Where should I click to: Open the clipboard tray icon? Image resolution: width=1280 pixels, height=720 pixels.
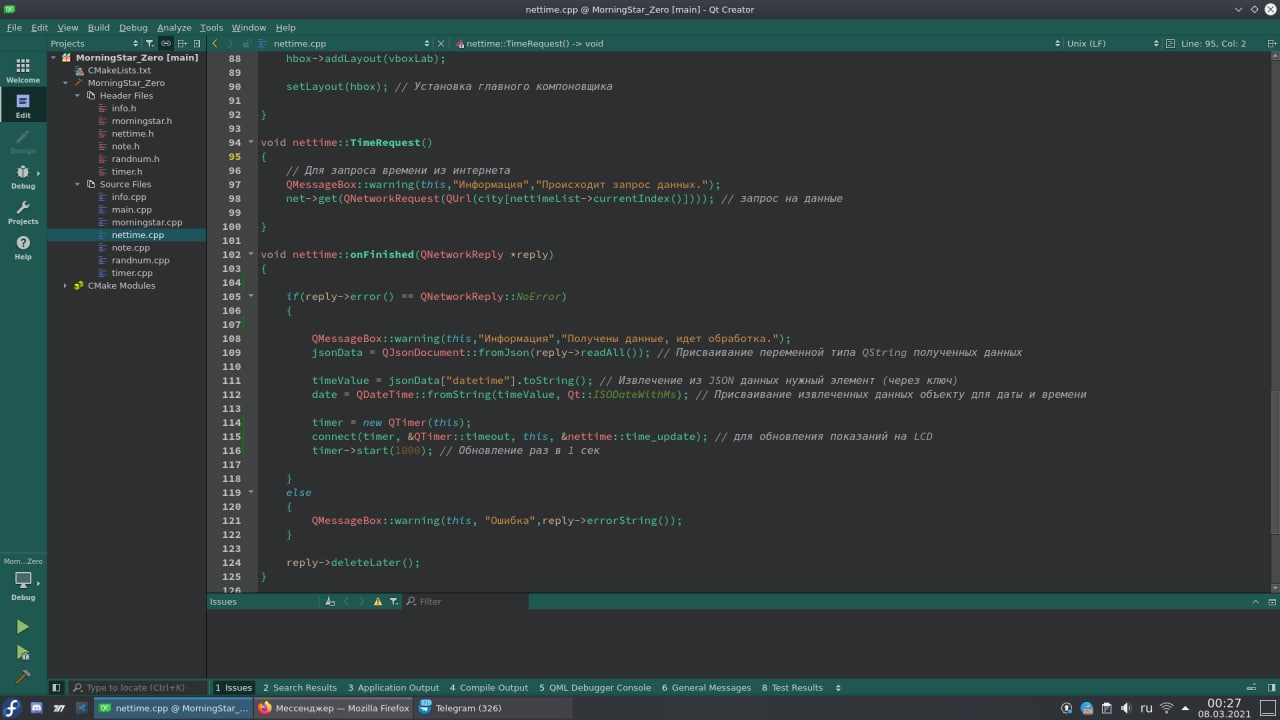(1107, 708)
